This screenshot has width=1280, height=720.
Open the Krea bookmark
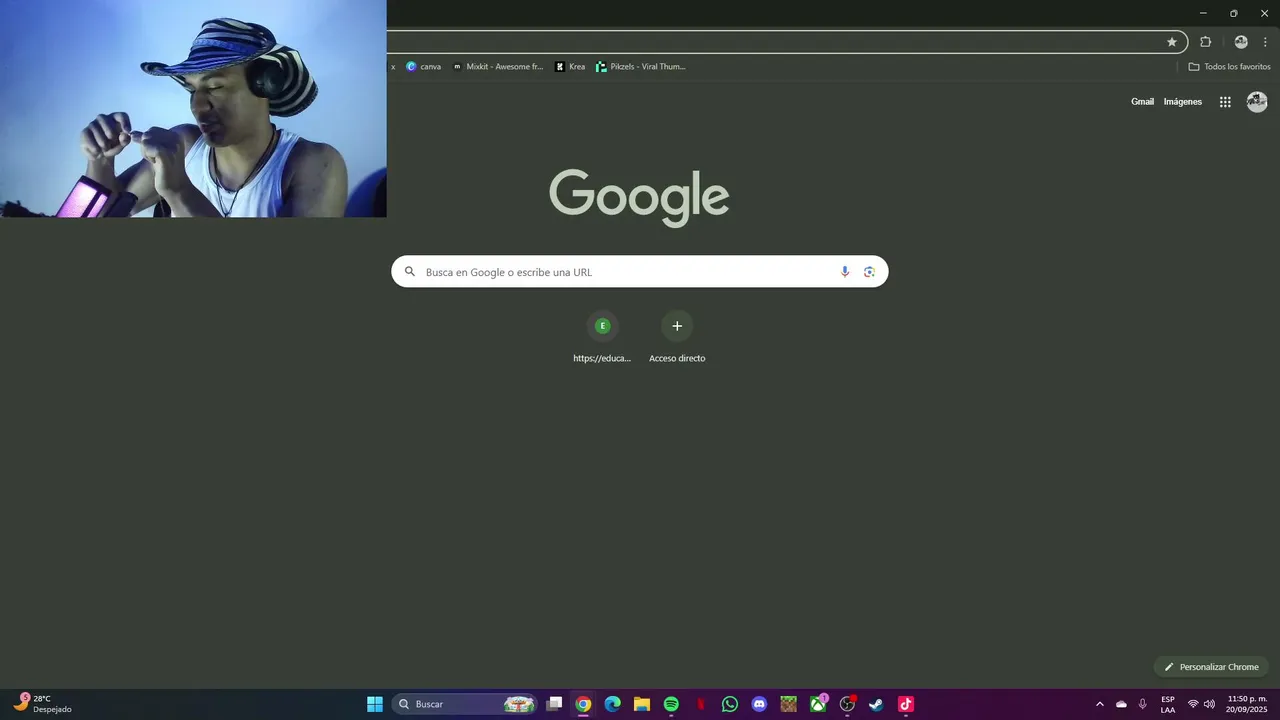point(570,67)
